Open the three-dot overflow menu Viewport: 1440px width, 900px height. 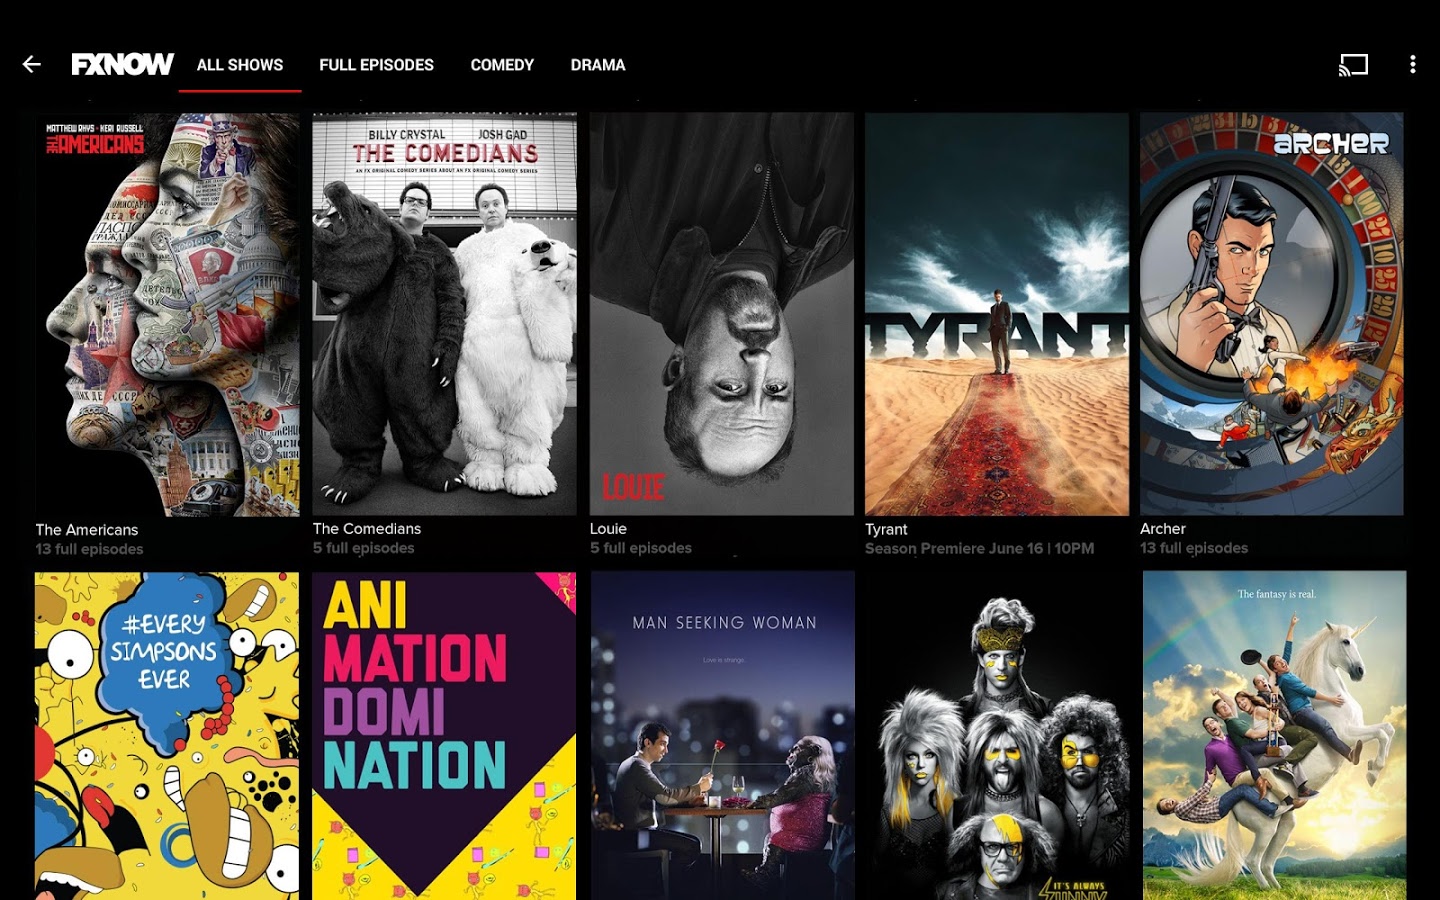[1412, 65]
